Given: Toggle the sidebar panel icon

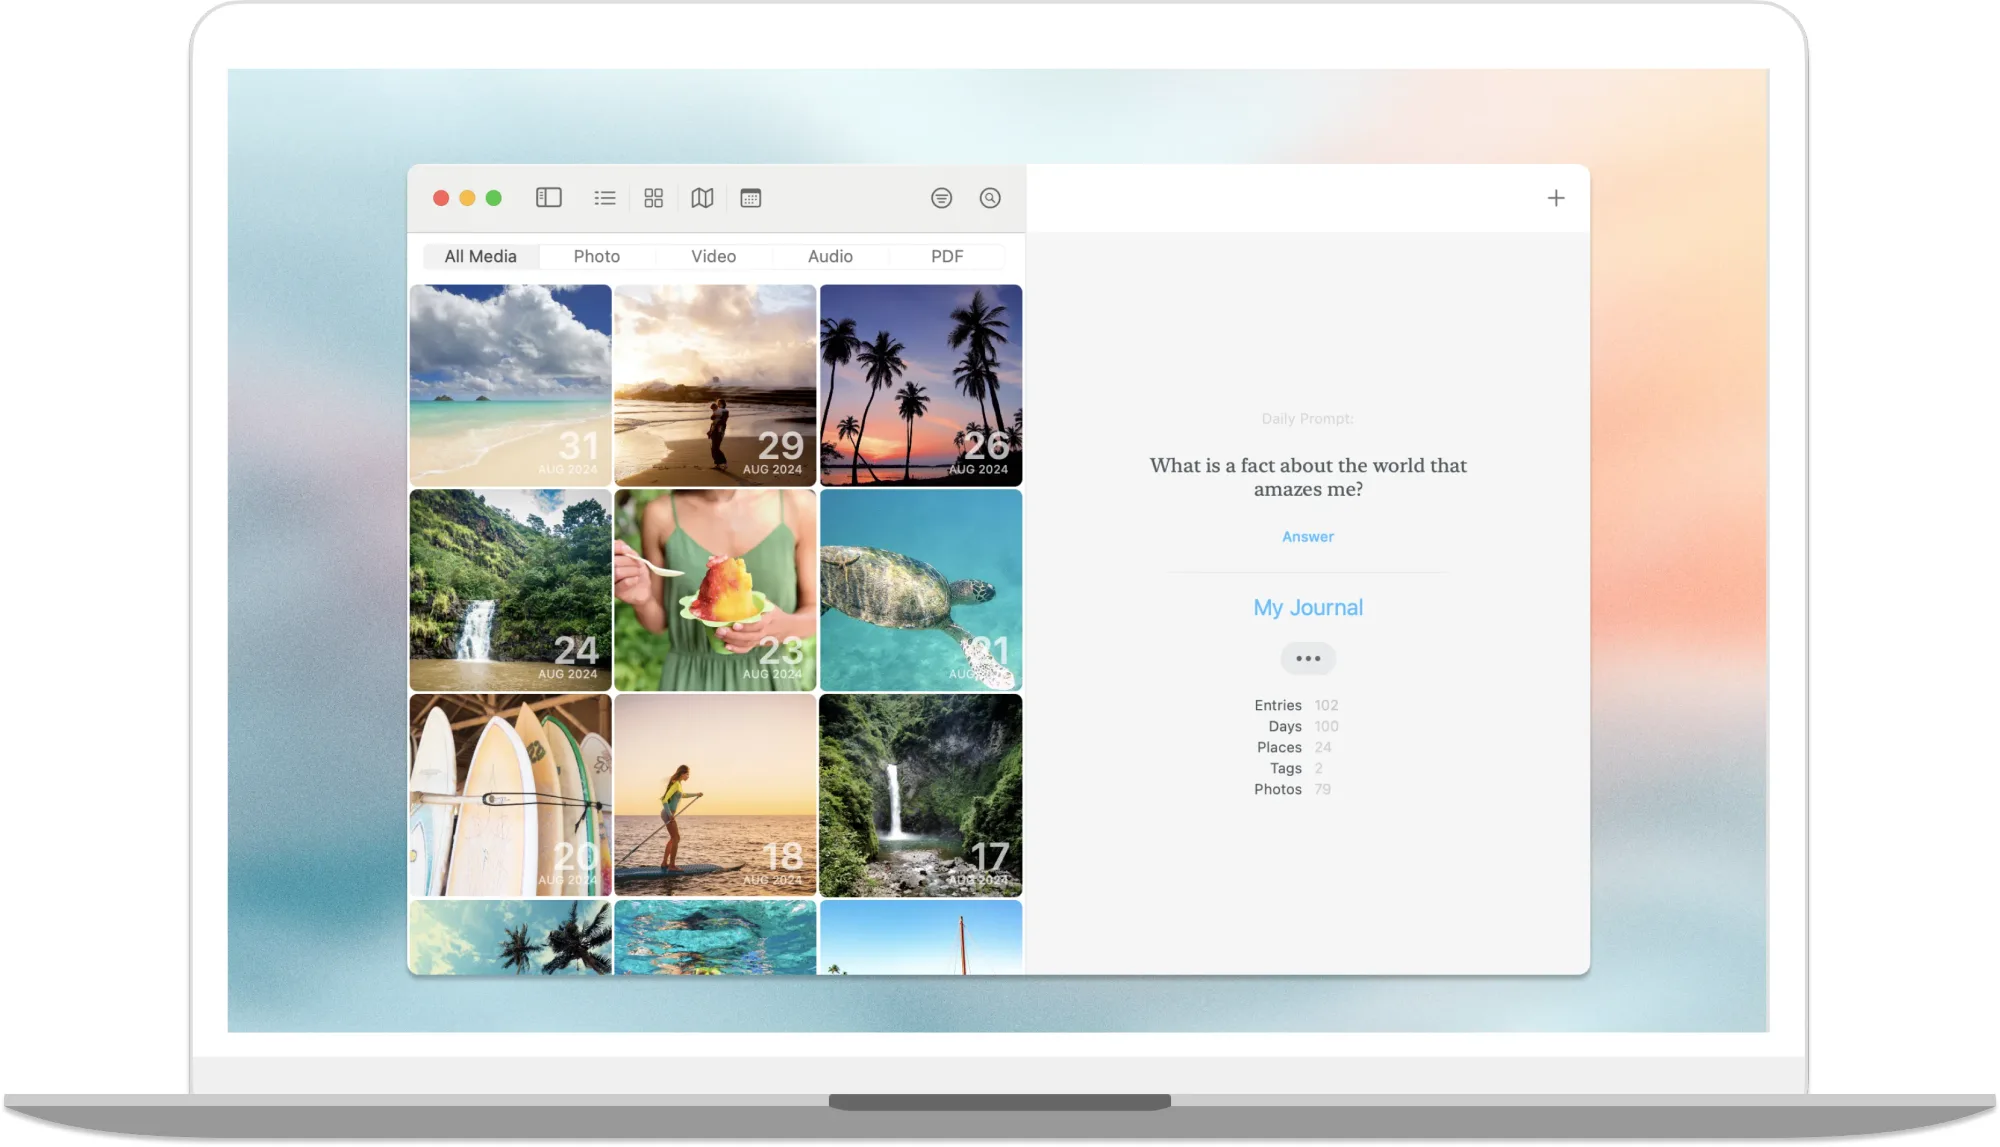Looking at the screenshot, I should point(549,198).
